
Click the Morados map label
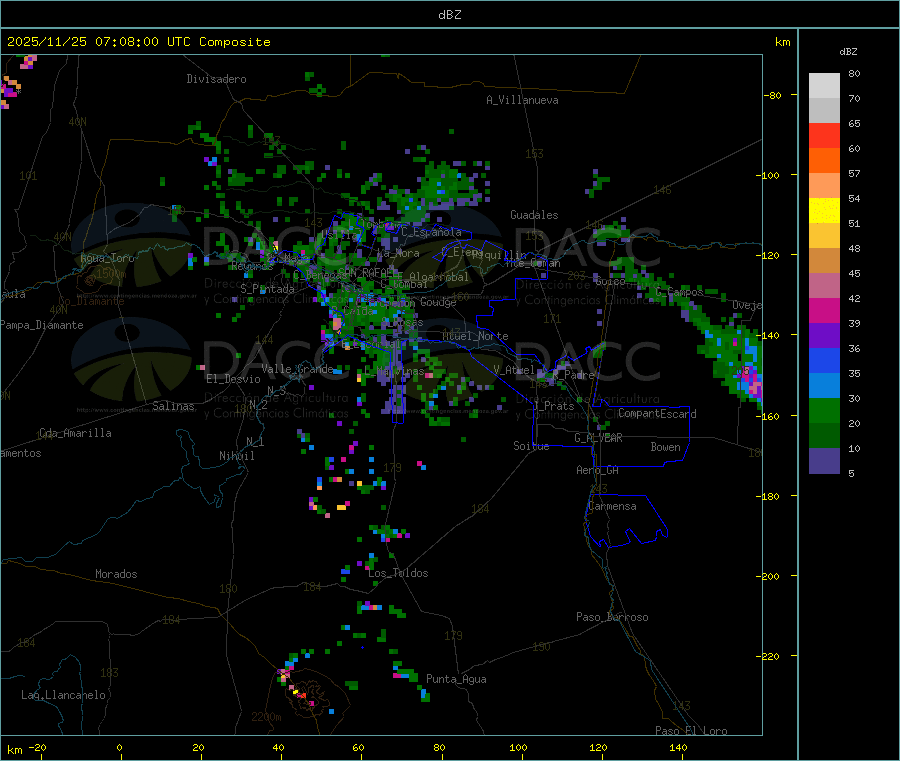[117, 574]
